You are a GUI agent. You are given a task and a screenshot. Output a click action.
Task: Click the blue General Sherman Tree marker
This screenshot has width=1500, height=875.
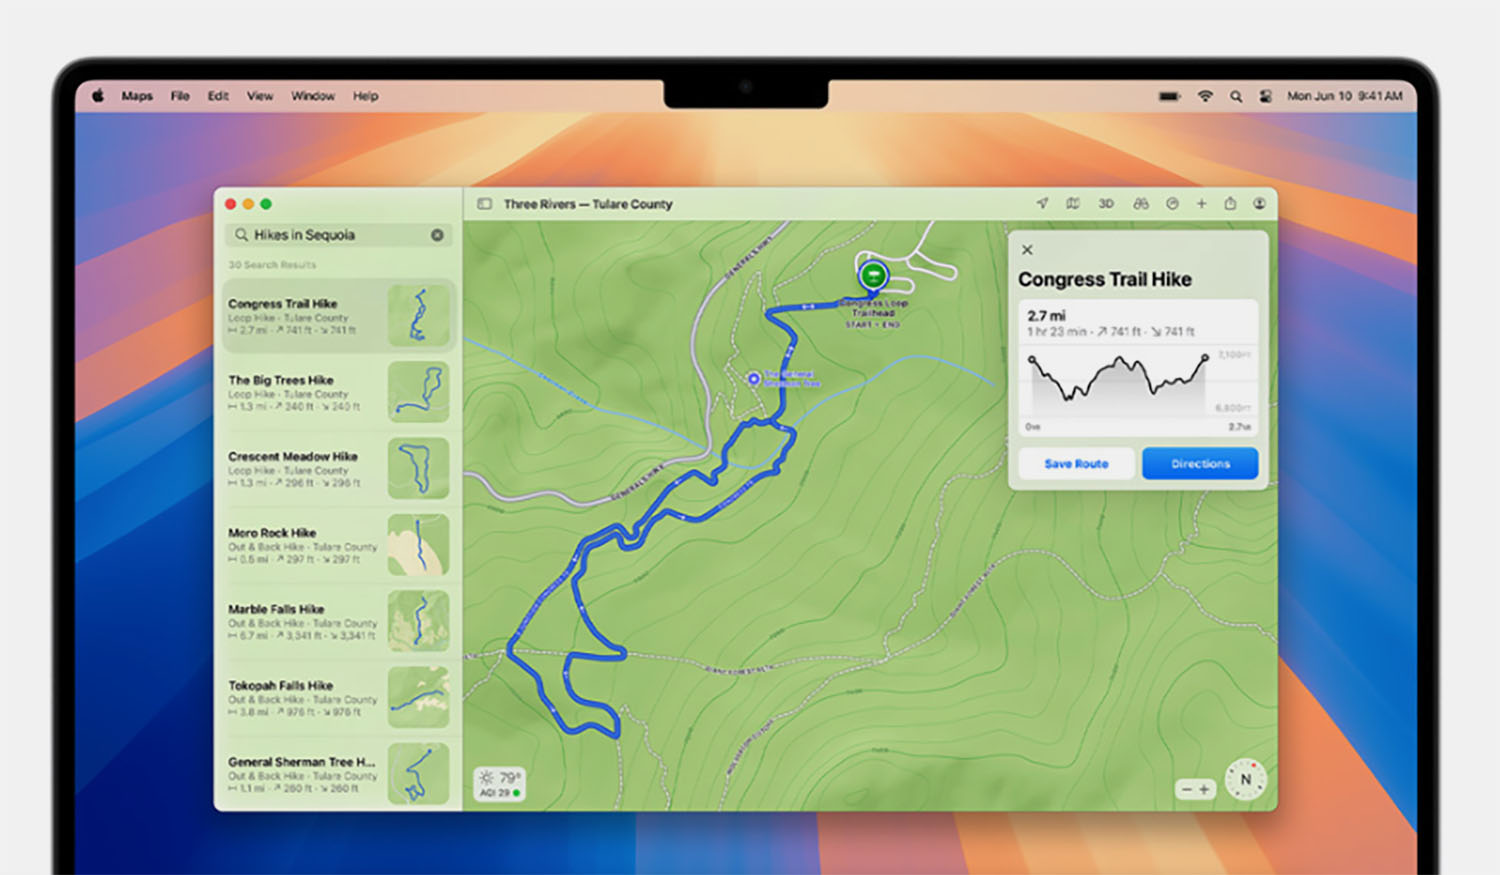754,379
